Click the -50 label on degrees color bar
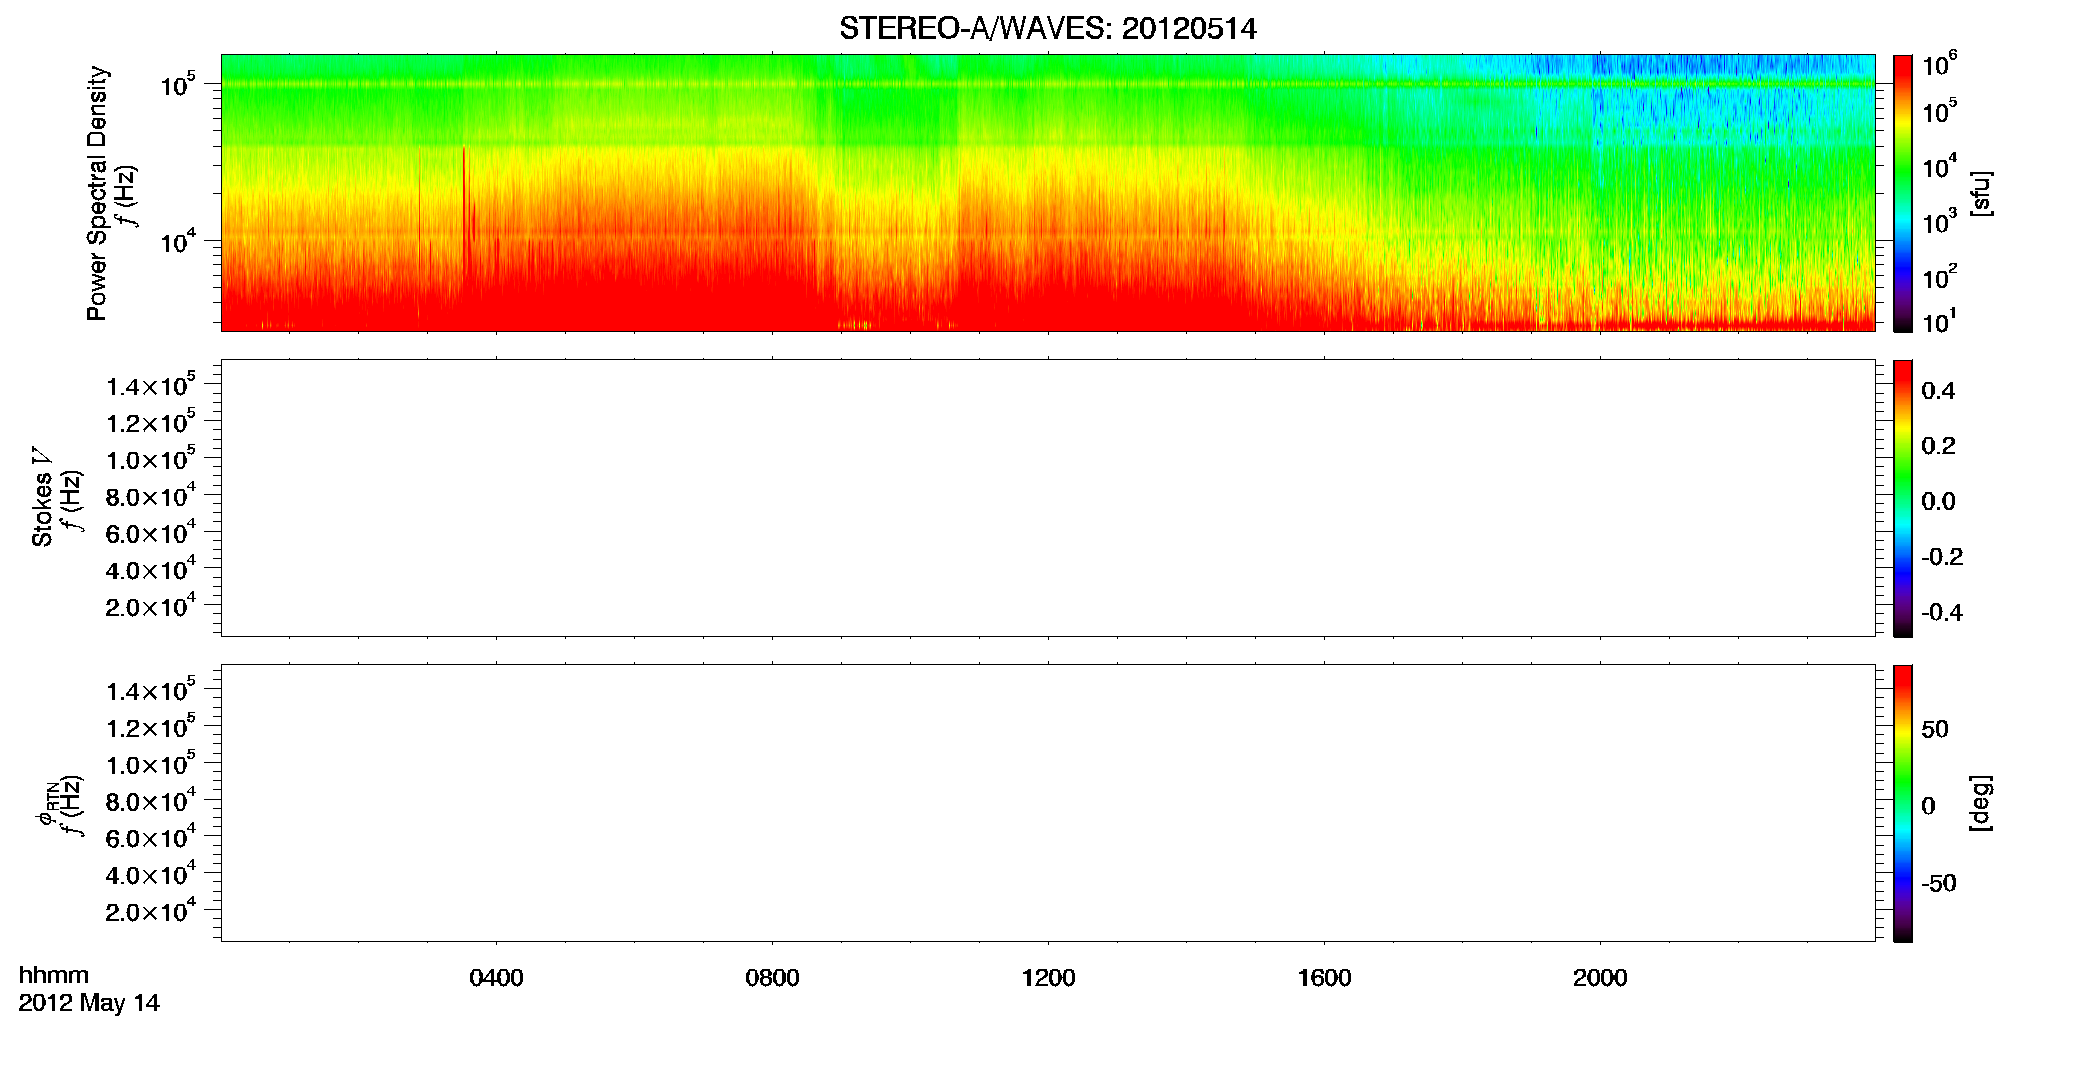The width and height of the screenshot is (2096, 1080). click(x=1939, y=884)
